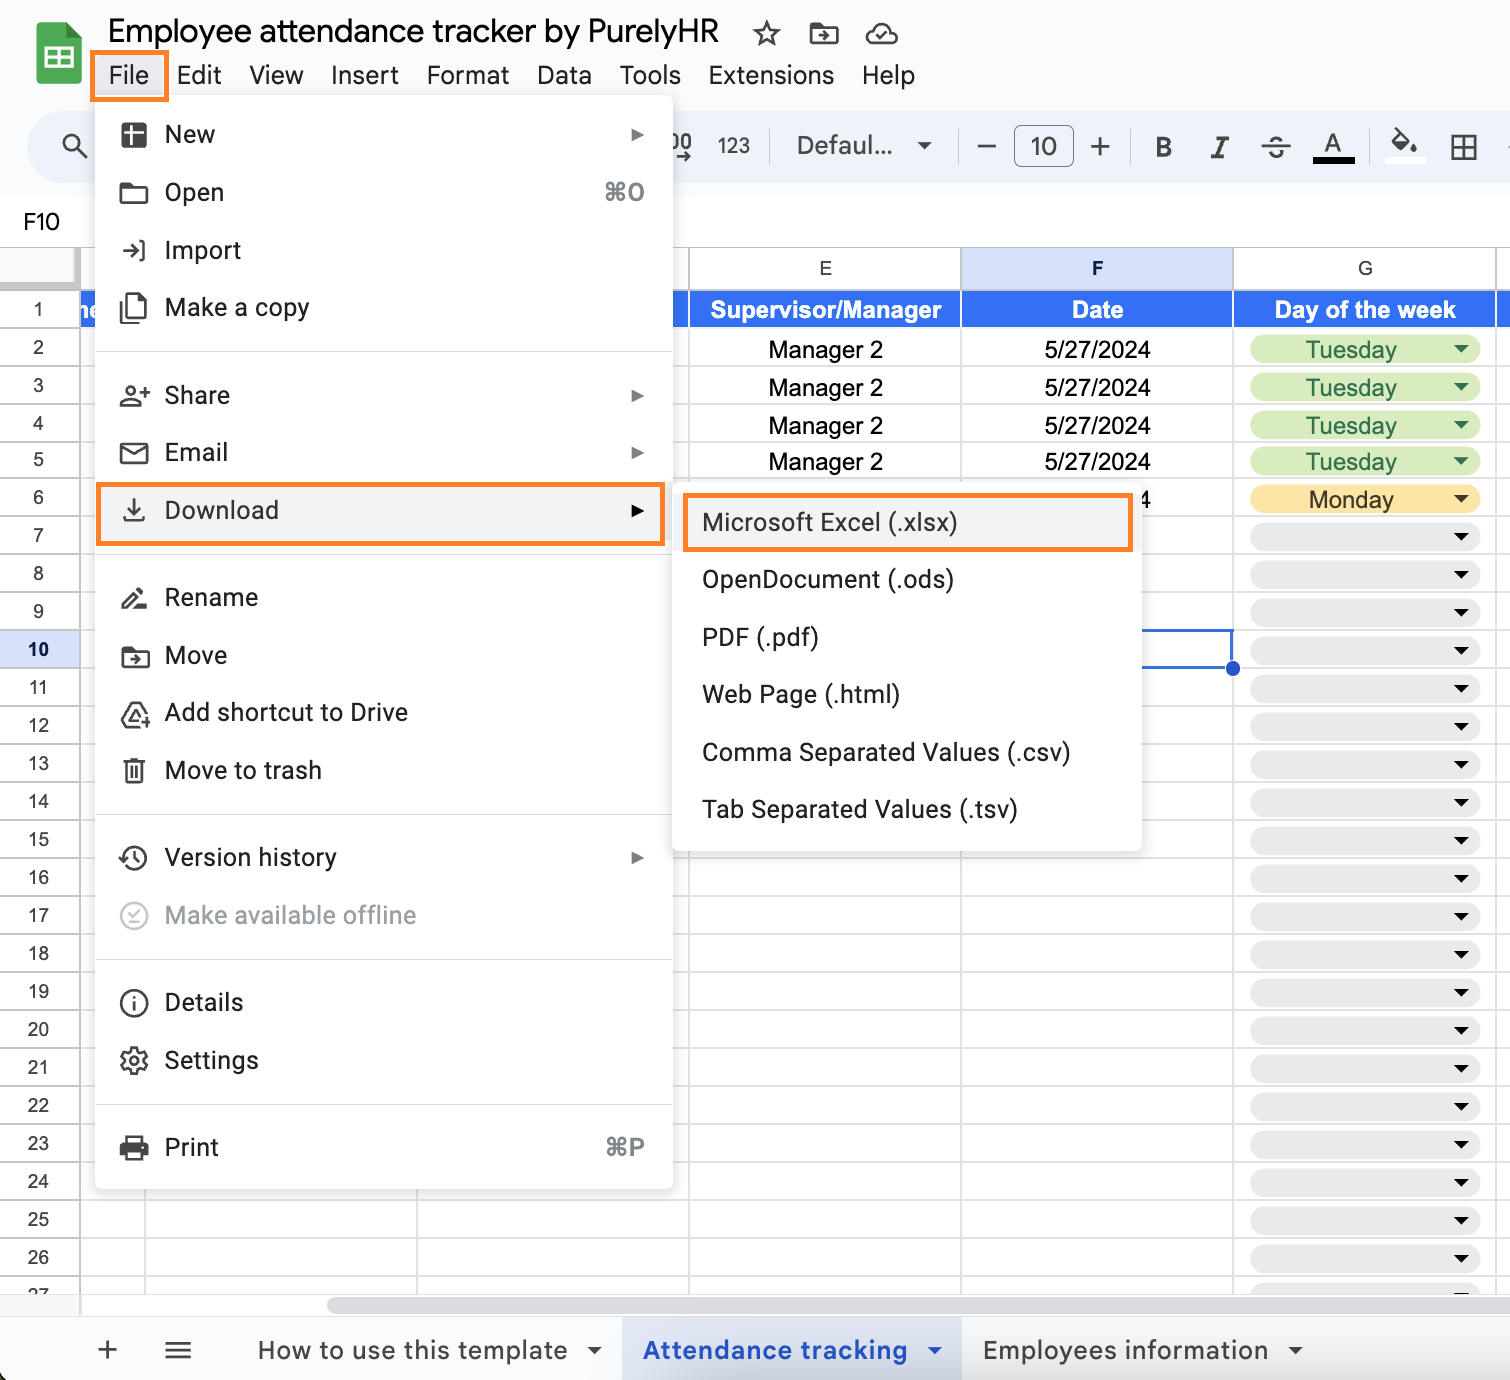Viewport: 1510px width, 1380px height.
Task: Choose Make a copy
Action: 384,308
